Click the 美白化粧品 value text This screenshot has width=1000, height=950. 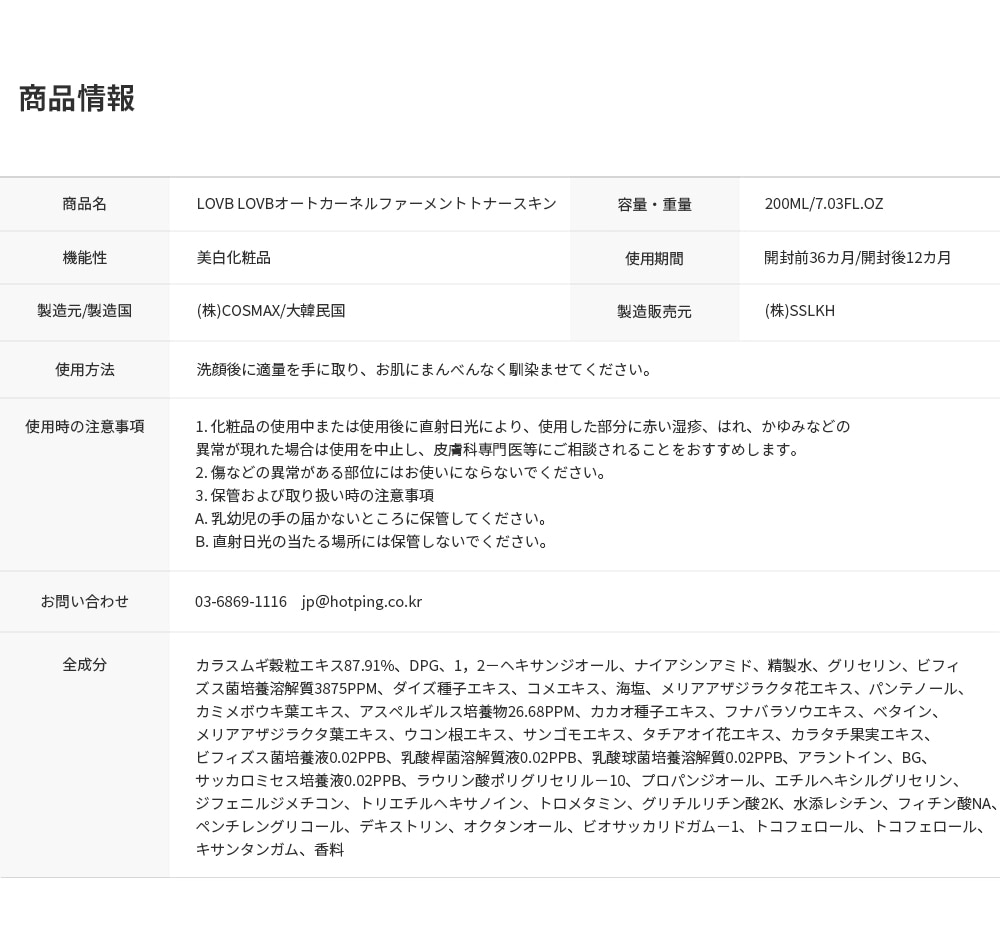tap(233, 258)
